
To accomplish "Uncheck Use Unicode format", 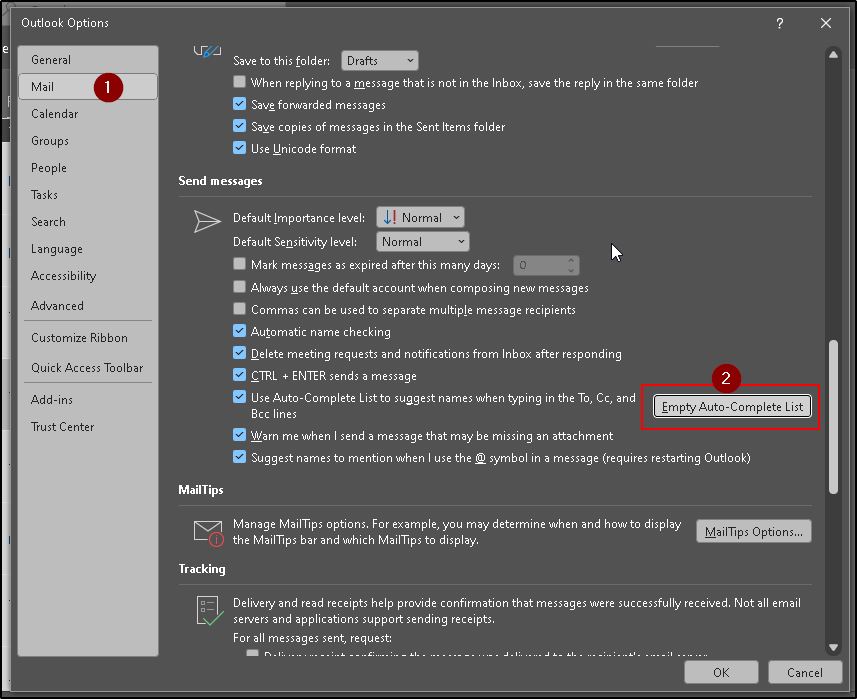I will click(239, 148).
